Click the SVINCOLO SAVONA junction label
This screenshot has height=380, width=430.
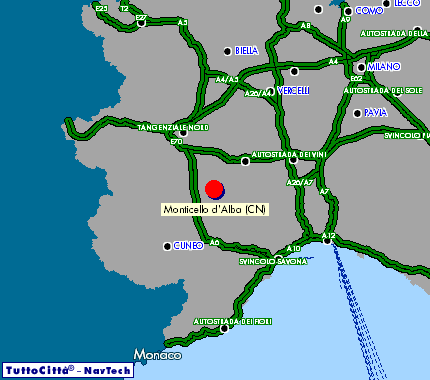273,262
